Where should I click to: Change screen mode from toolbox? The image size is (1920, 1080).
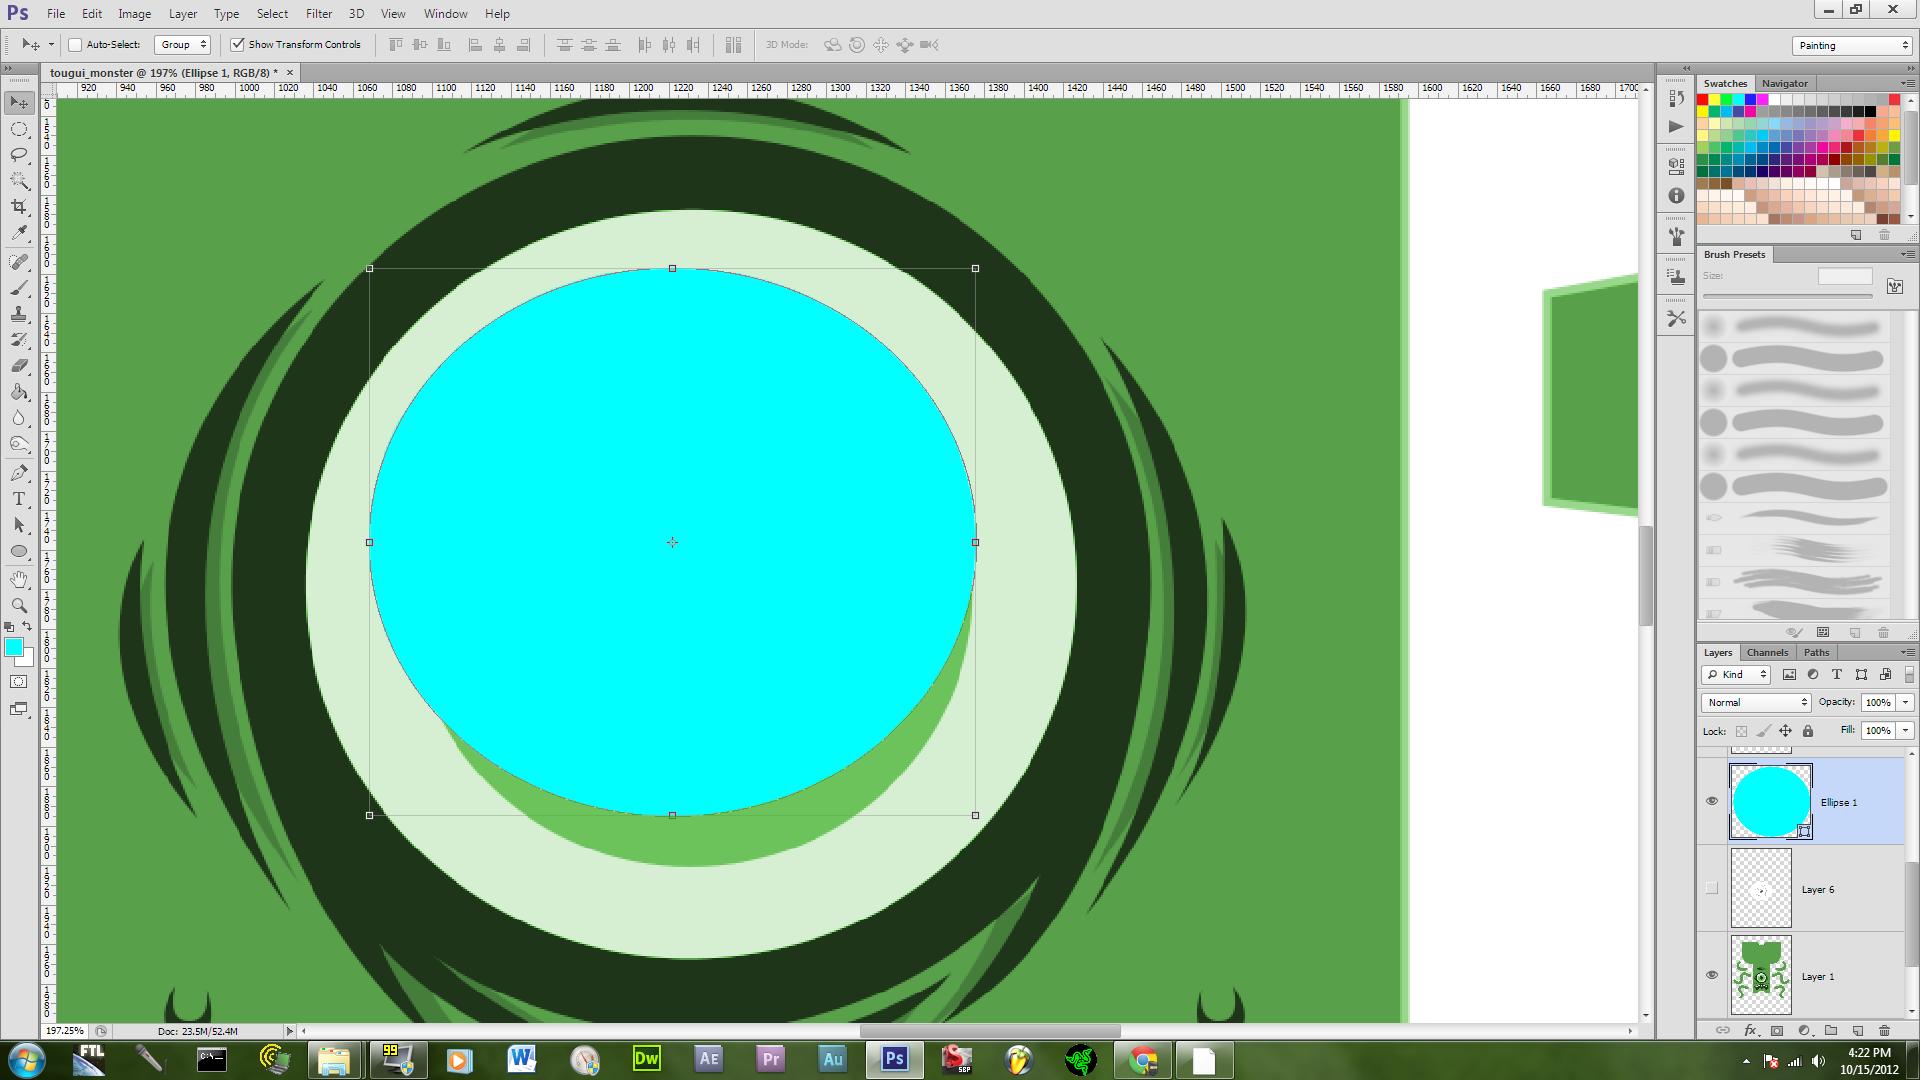tap(19, 709)
